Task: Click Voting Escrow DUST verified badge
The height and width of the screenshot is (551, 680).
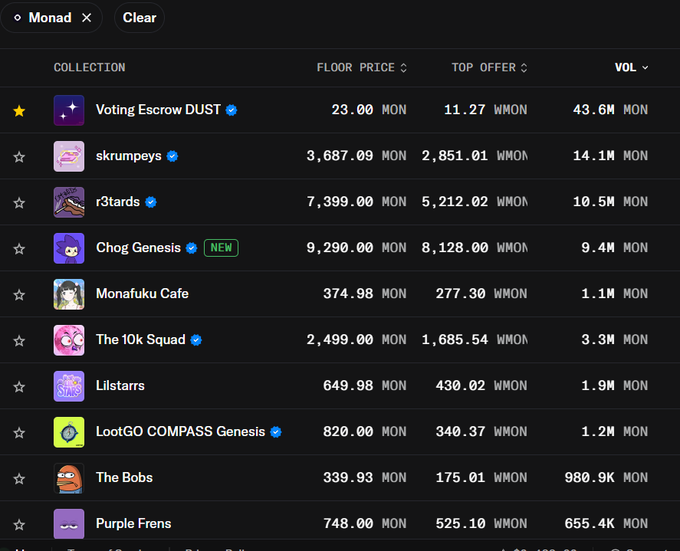Action: pos(232,110)
